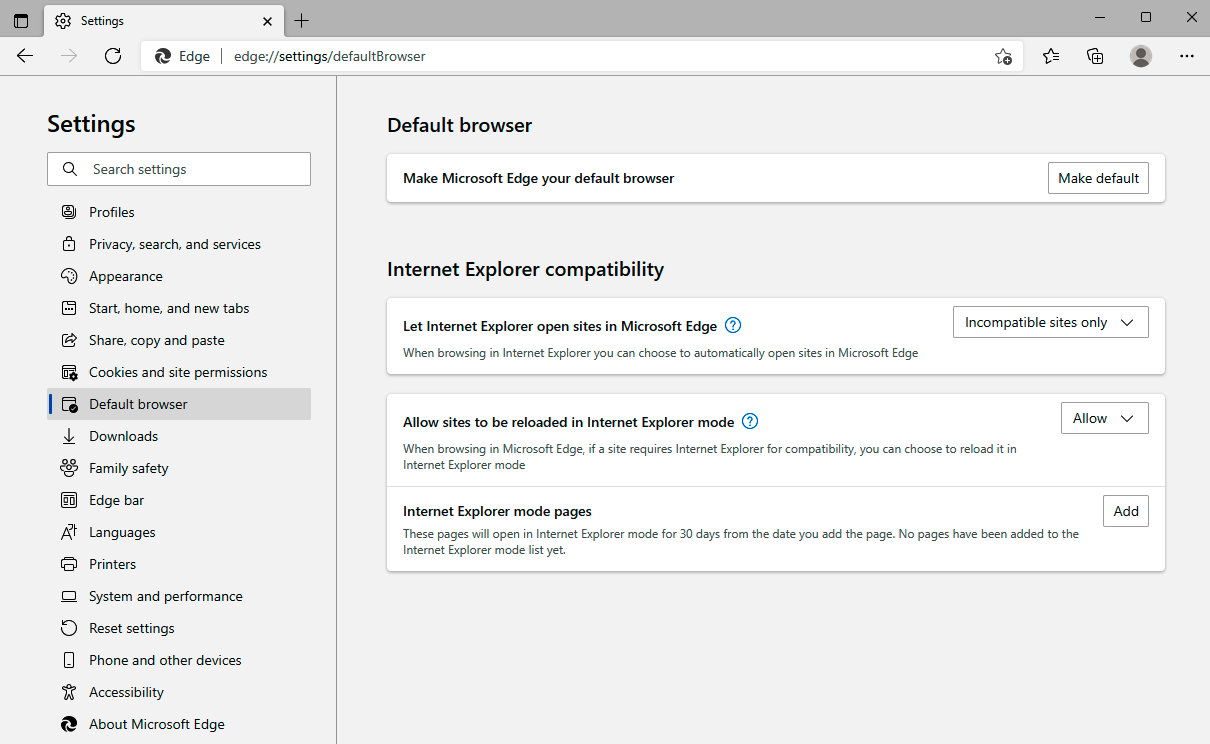Screen dimensions: 1210x744
Task: Open the Favorites list icon
Action: (1051, 56)
